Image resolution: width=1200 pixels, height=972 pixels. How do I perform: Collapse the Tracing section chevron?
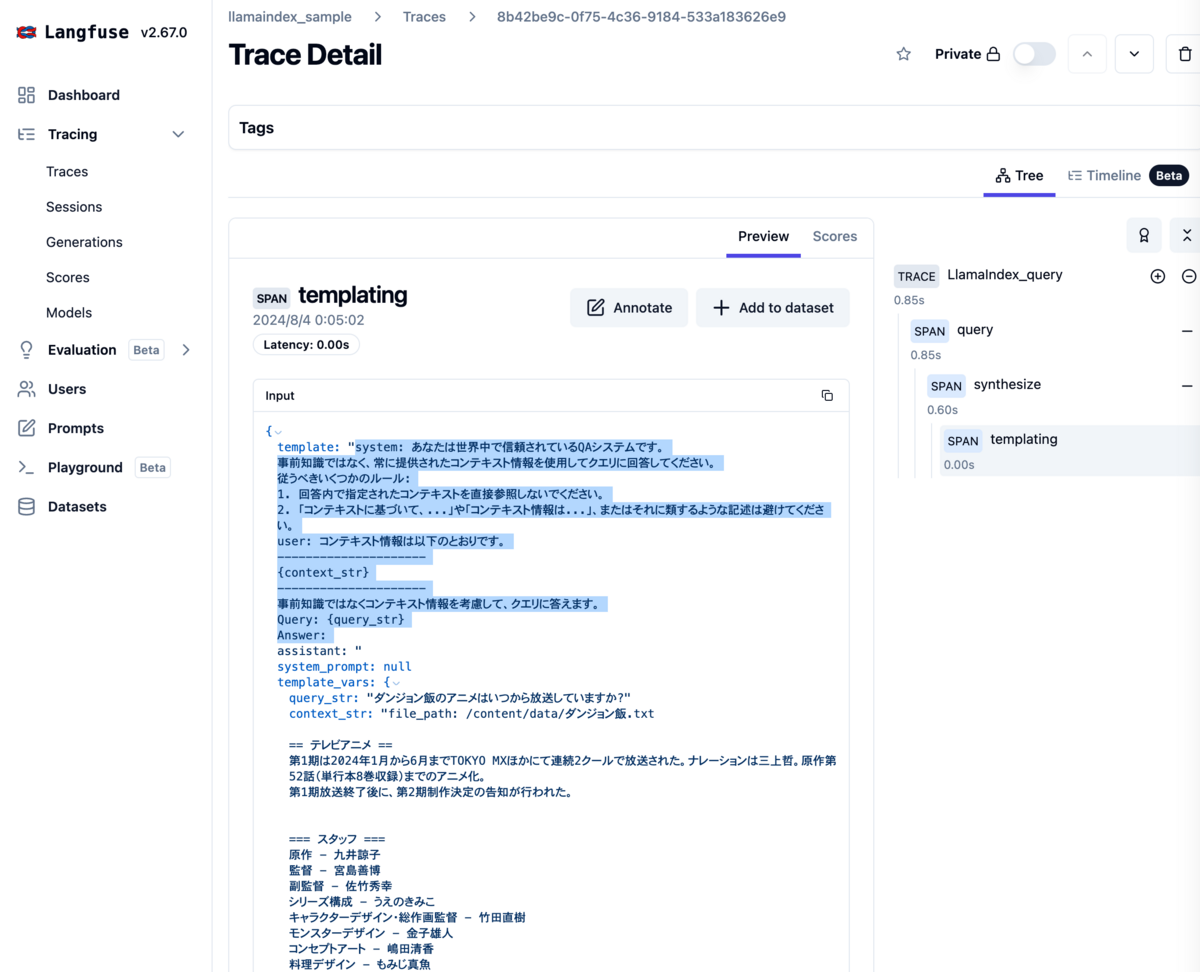pos(178,134)
